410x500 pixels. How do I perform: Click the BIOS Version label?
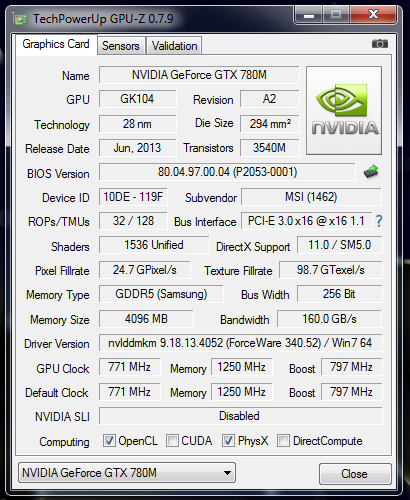[x=58, y=174]
